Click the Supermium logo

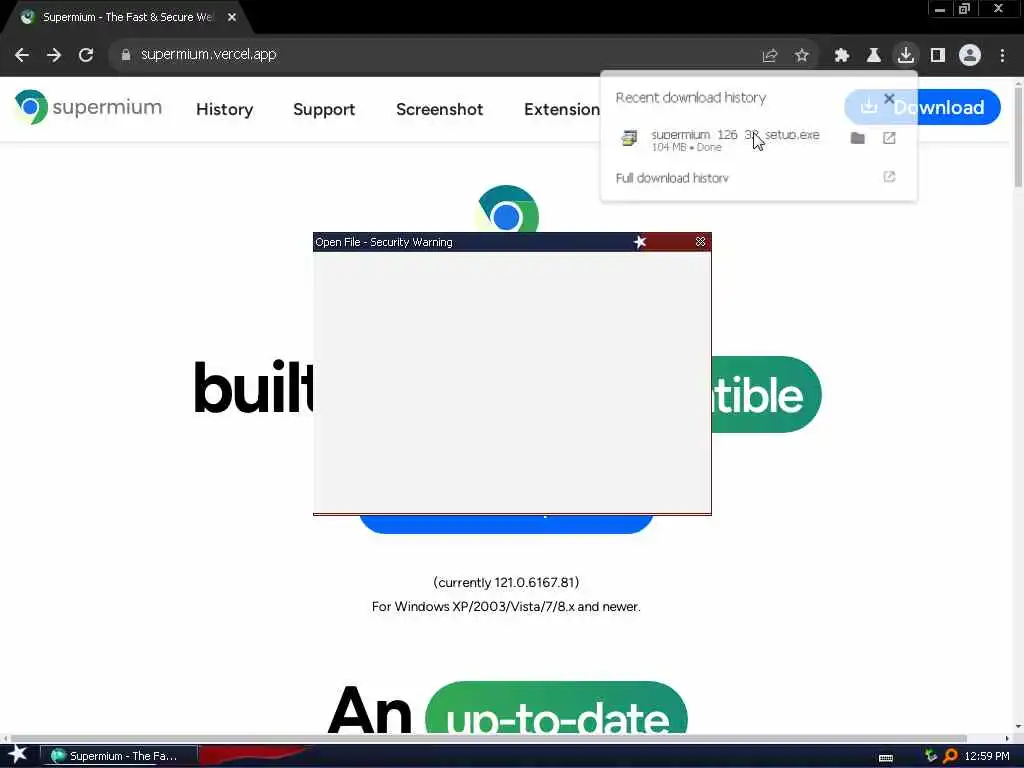[x=88, y=107]
